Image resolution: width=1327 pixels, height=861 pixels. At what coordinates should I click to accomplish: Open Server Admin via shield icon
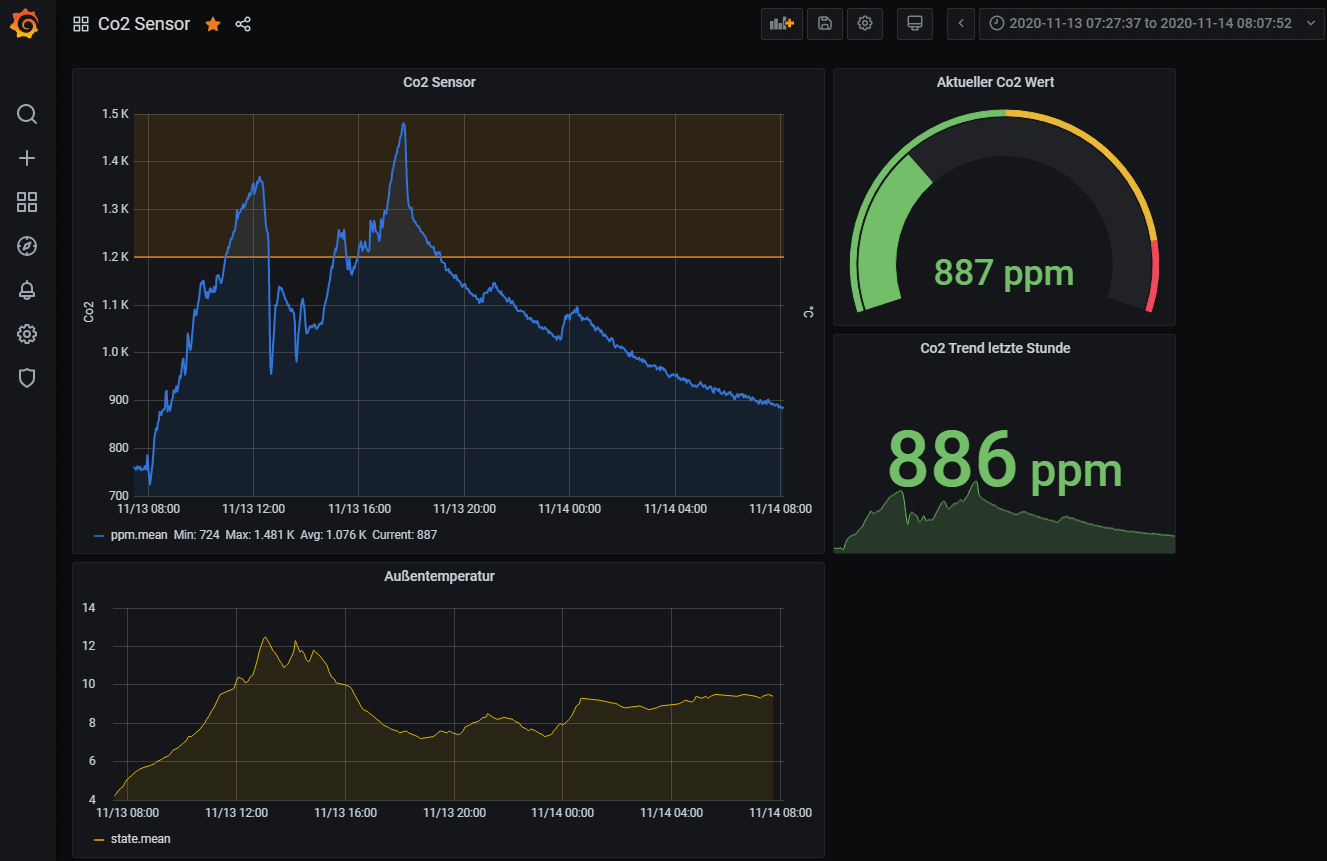pos(27,378)
